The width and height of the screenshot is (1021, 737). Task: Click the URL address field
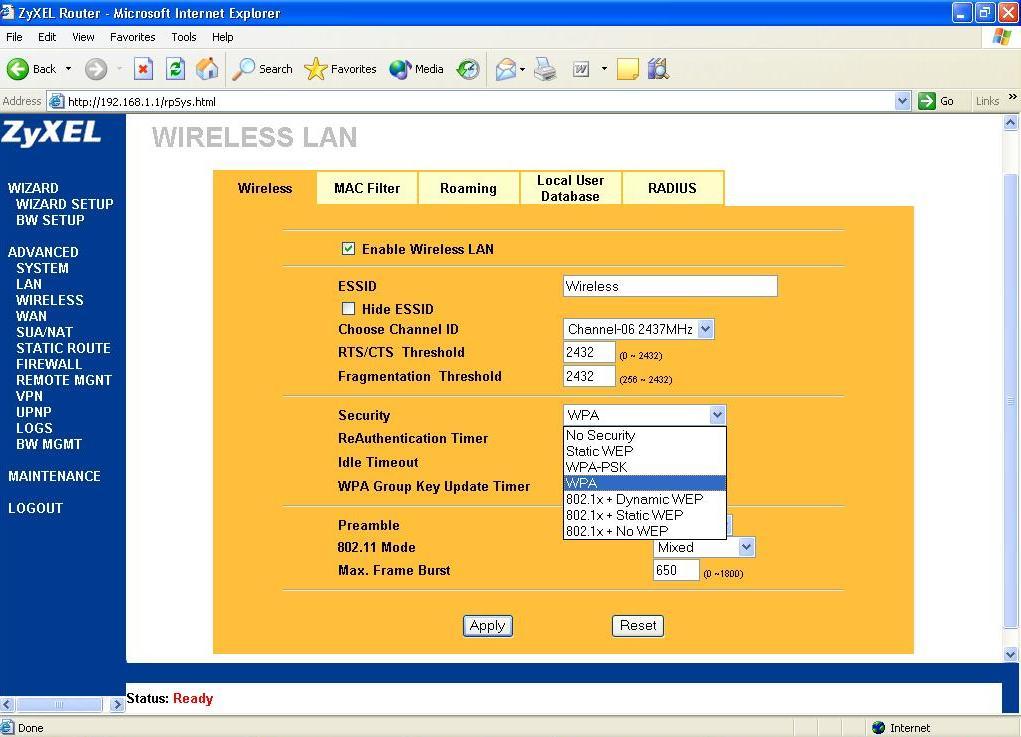pyautogui.click(x=479, y=101)
